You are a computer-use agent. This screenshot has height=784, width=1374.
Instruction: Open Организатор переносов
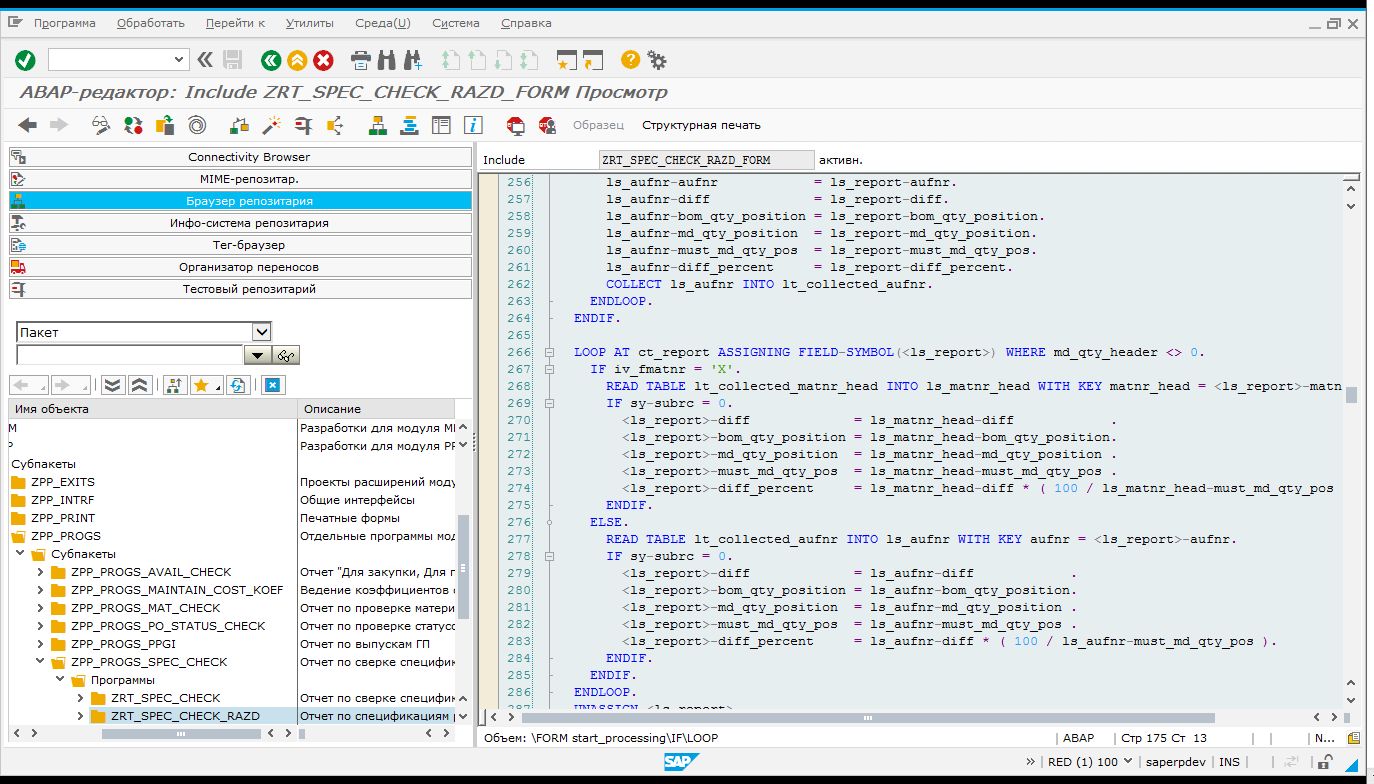(x=240, y=267)
